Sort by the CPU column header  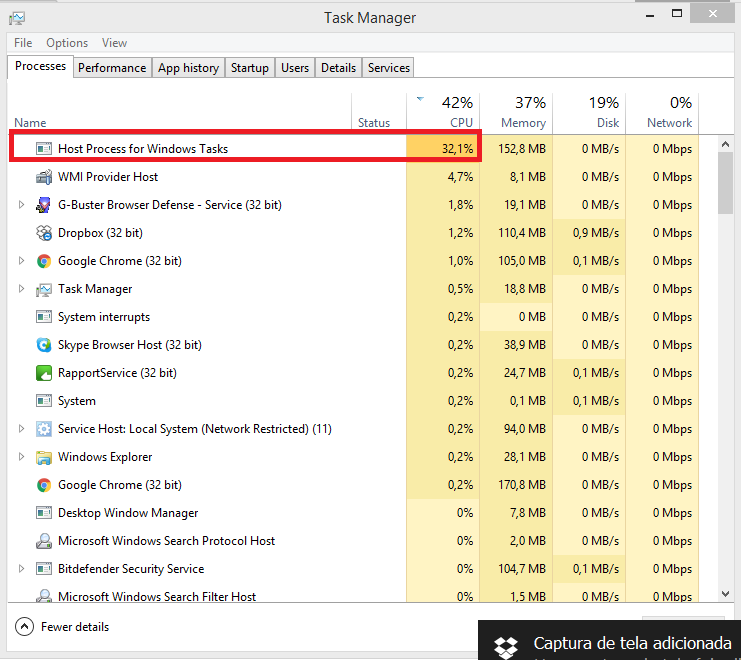tap(443, 112)
